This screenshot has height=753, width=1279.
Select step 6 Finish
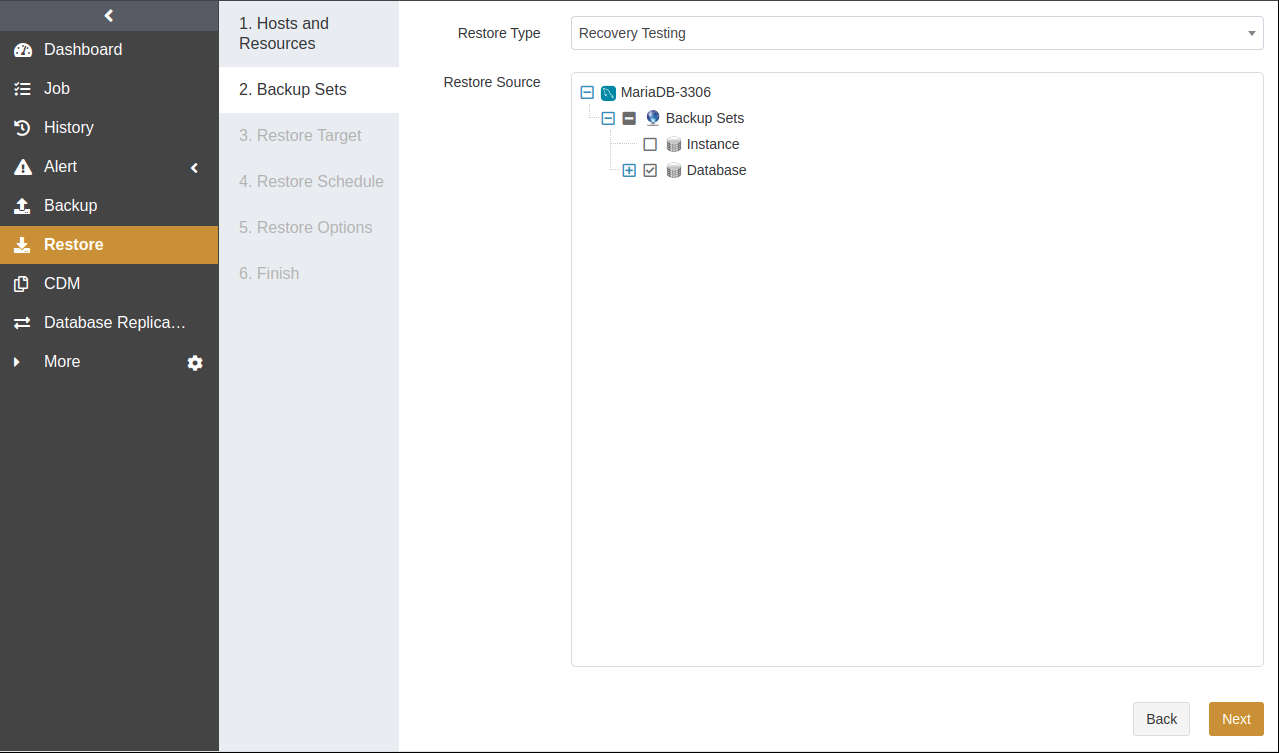pos(309,274)
